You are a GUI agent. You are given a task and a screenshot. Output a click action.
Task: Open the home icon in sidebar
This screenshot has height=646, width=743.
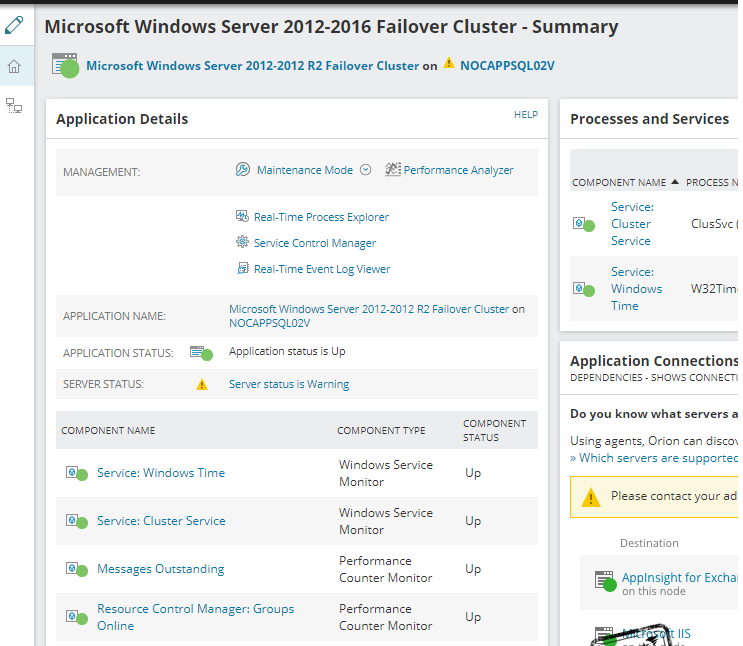tap(14, 66)
